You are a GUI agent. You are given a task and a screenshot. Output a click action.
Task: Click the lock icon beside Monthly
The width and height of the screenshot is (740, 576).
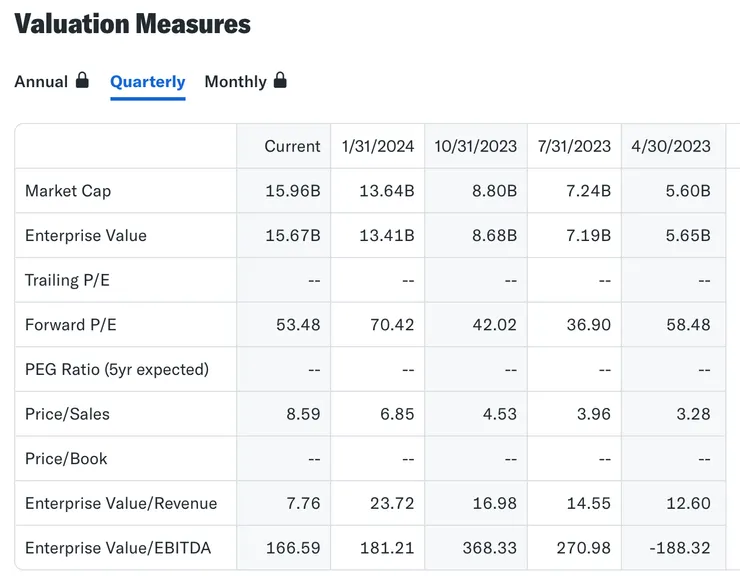[x=280, y=81]
